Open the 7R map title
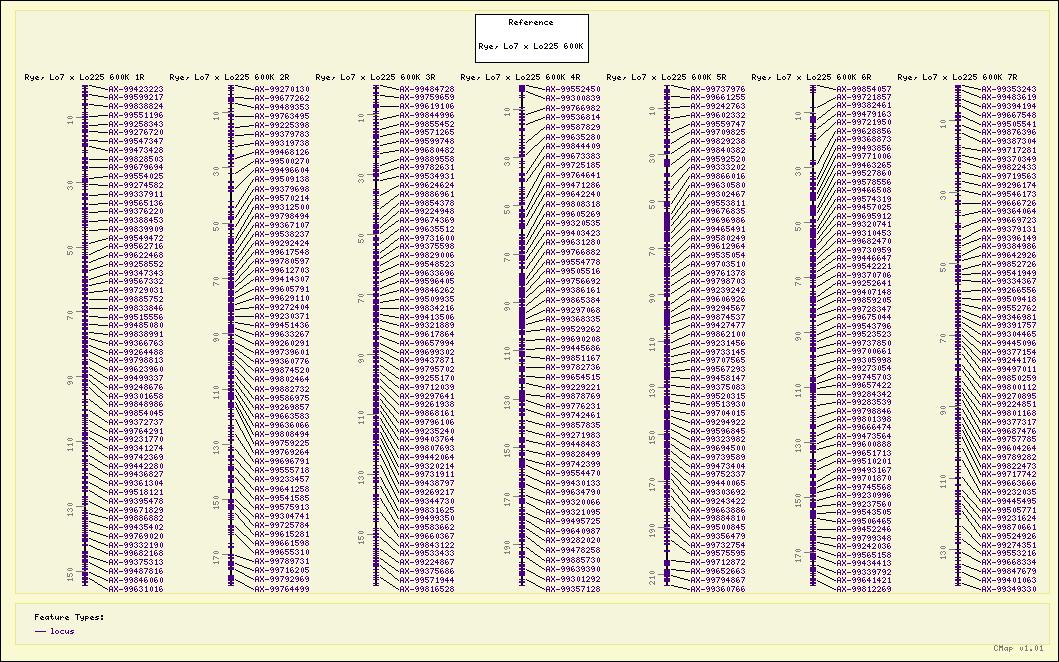 [957, 77]
